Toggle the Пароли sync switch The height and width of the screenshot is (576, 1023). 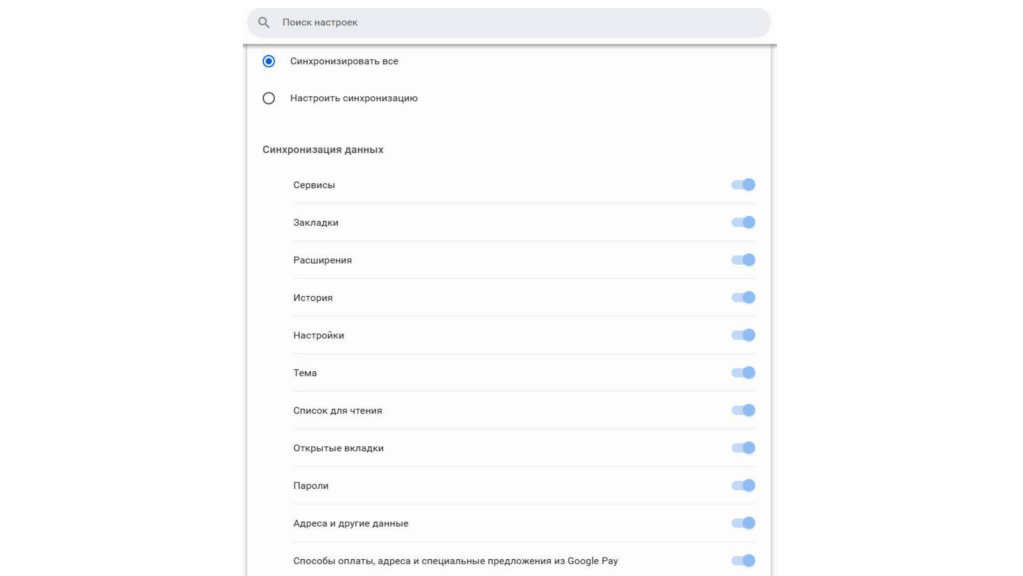point(743,486)
